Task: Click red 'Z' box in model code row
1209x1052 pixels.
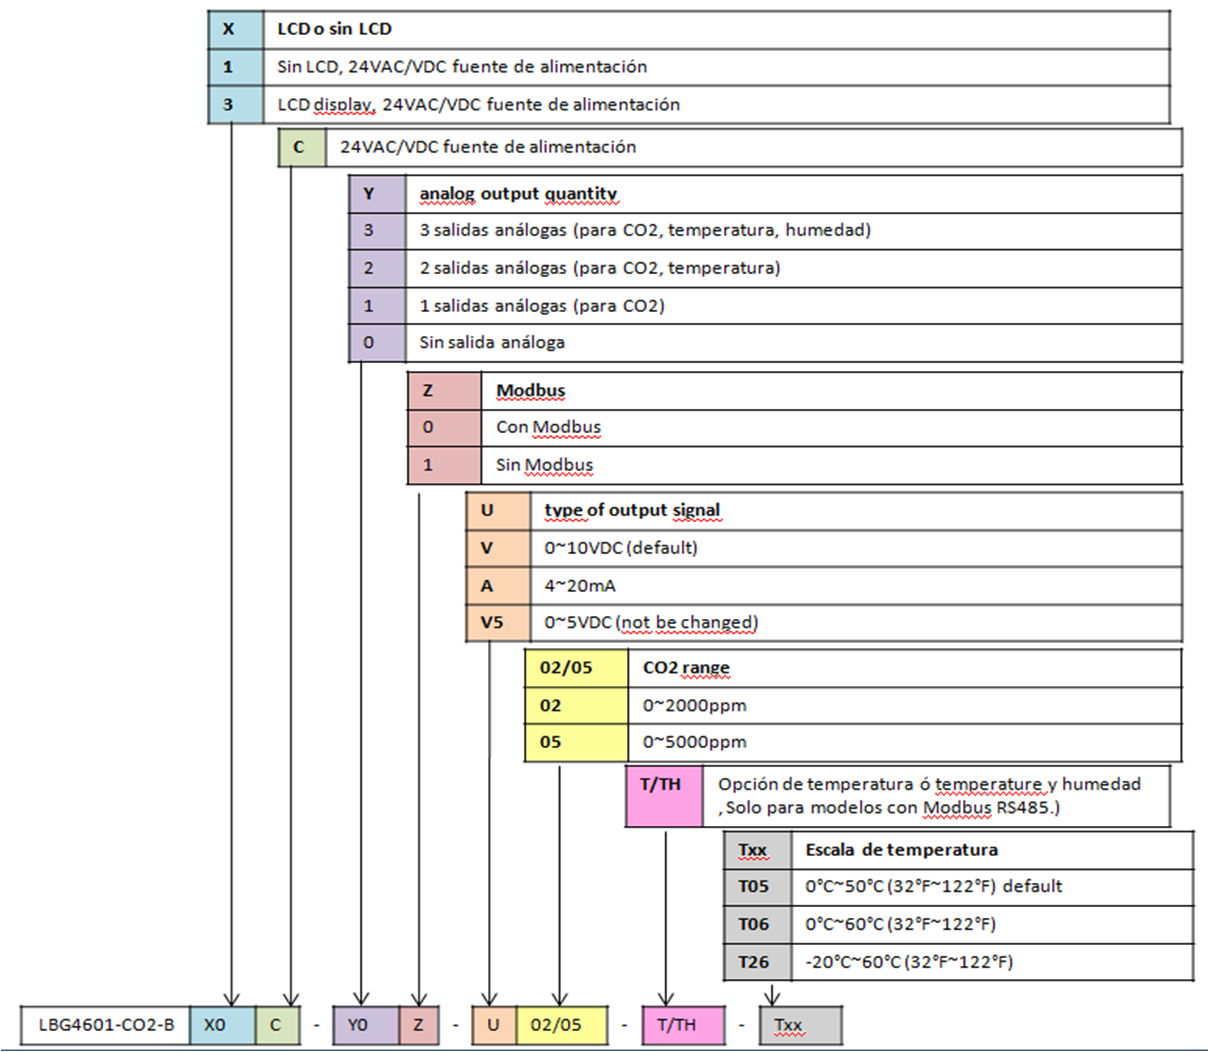Action: [x=419, y=1025]
